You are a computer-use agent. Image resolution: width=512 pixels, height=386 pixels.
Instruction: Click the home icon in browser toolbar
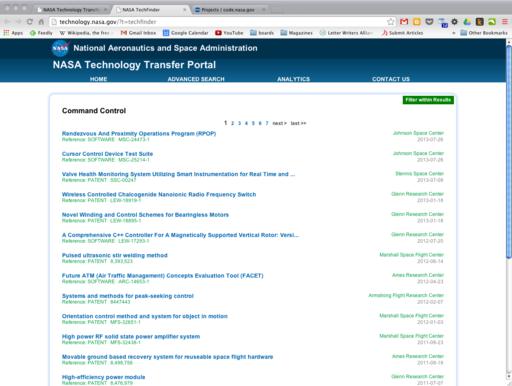pos(41,22)
